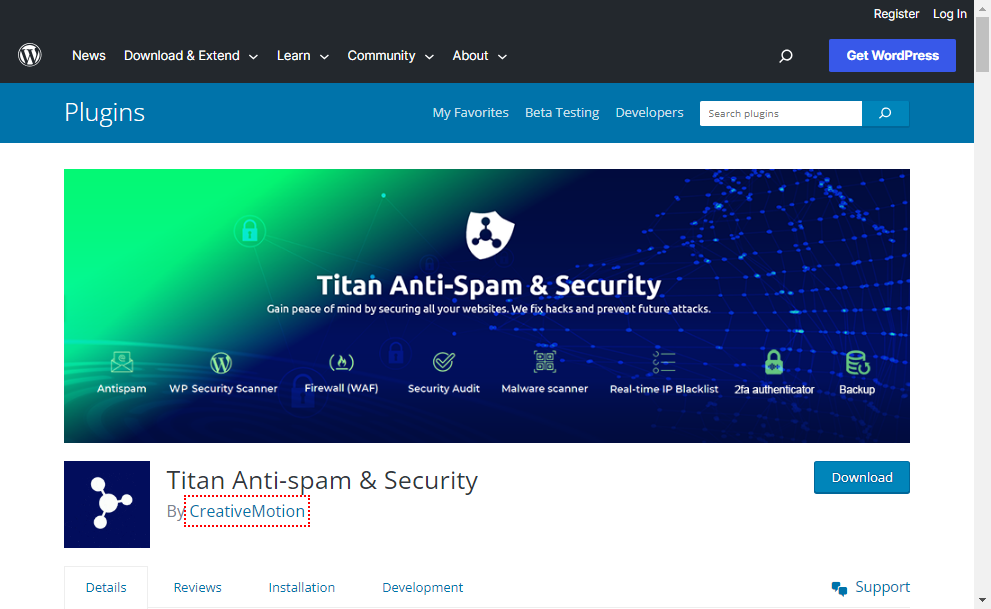Open the Developers link
This screenshot has height=609, width=991.
coord(649,112)
